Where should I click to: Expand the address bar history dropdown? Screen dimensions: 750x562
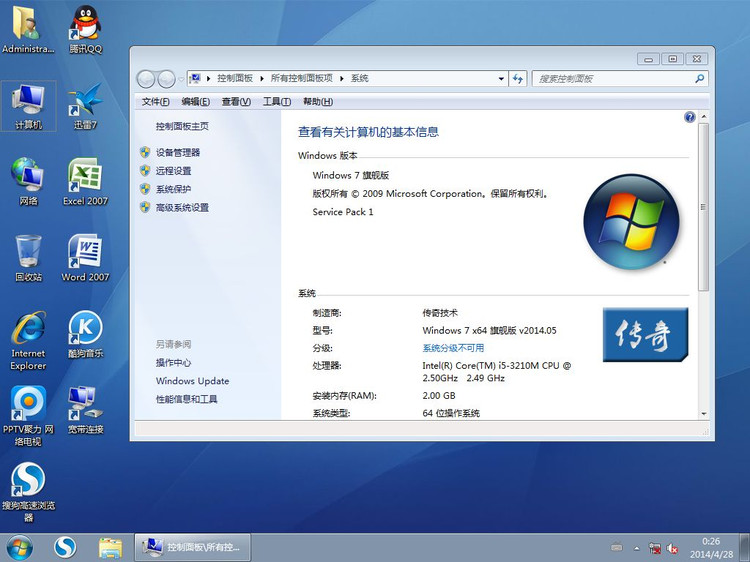click(501, 78)
